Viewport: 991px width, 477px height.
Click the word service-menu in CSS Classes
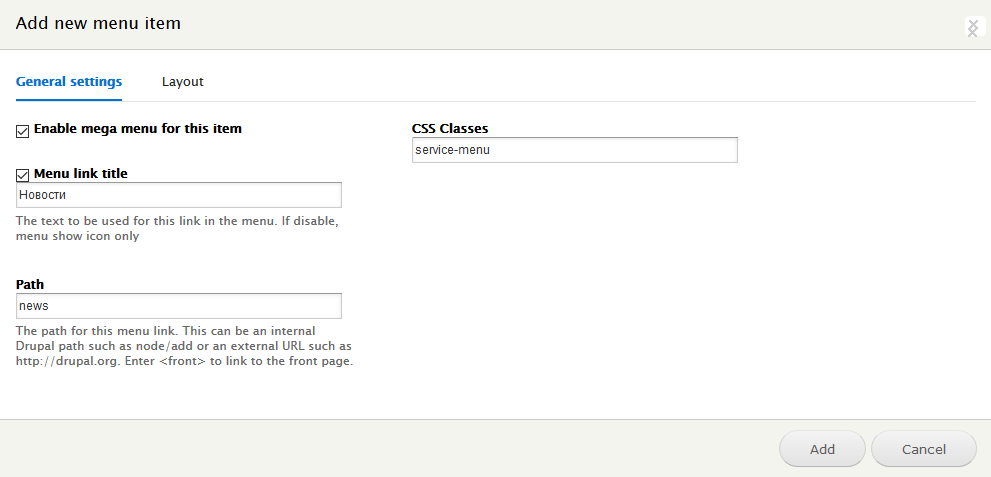coord(453,150)
